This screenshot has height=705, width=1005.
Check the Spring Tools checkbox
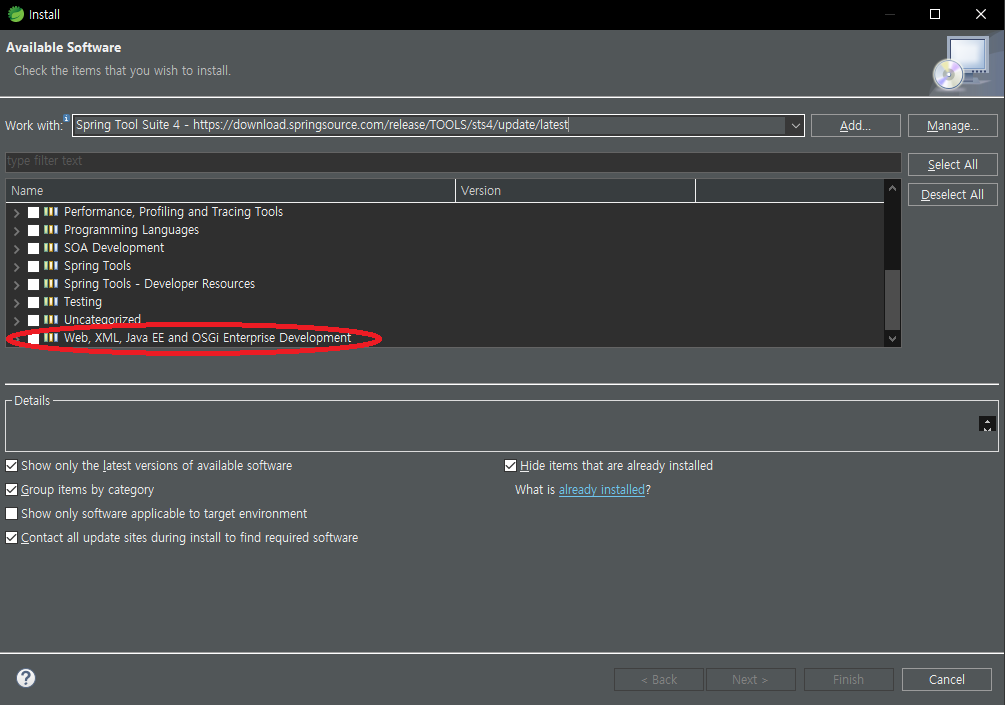33,266
